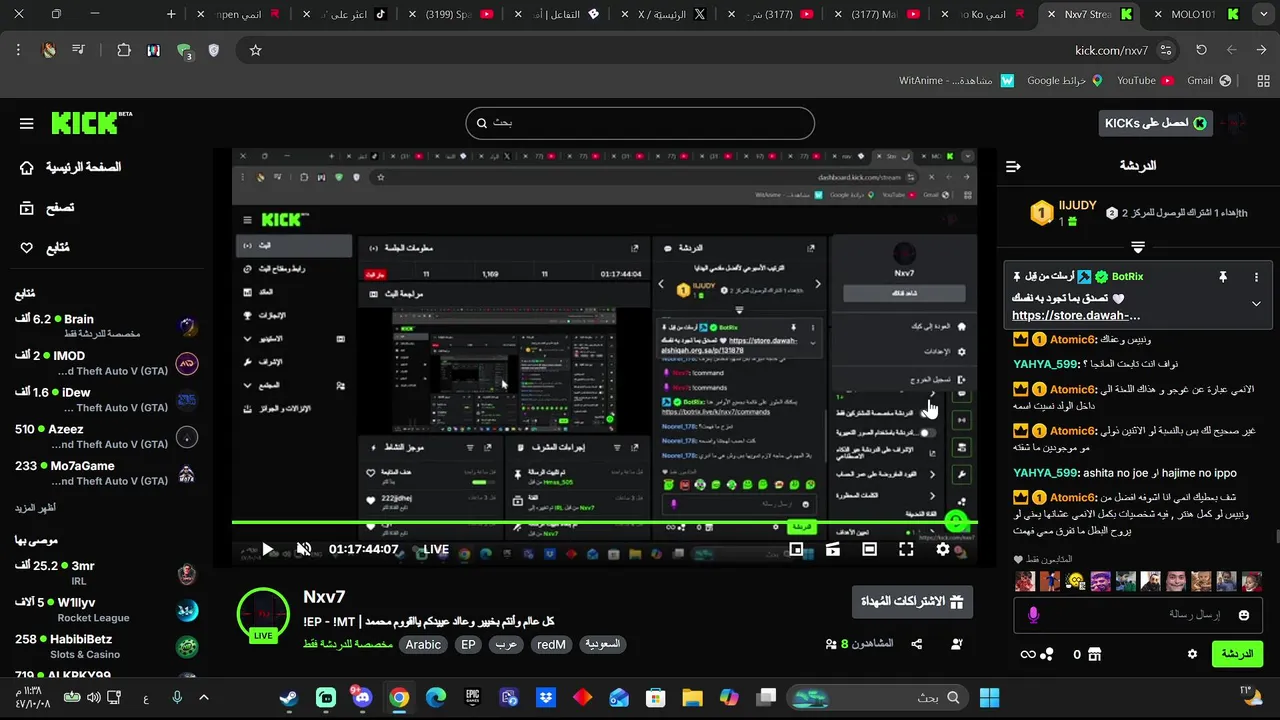Open the emoji picker in chat

(x=1244, y=615)
